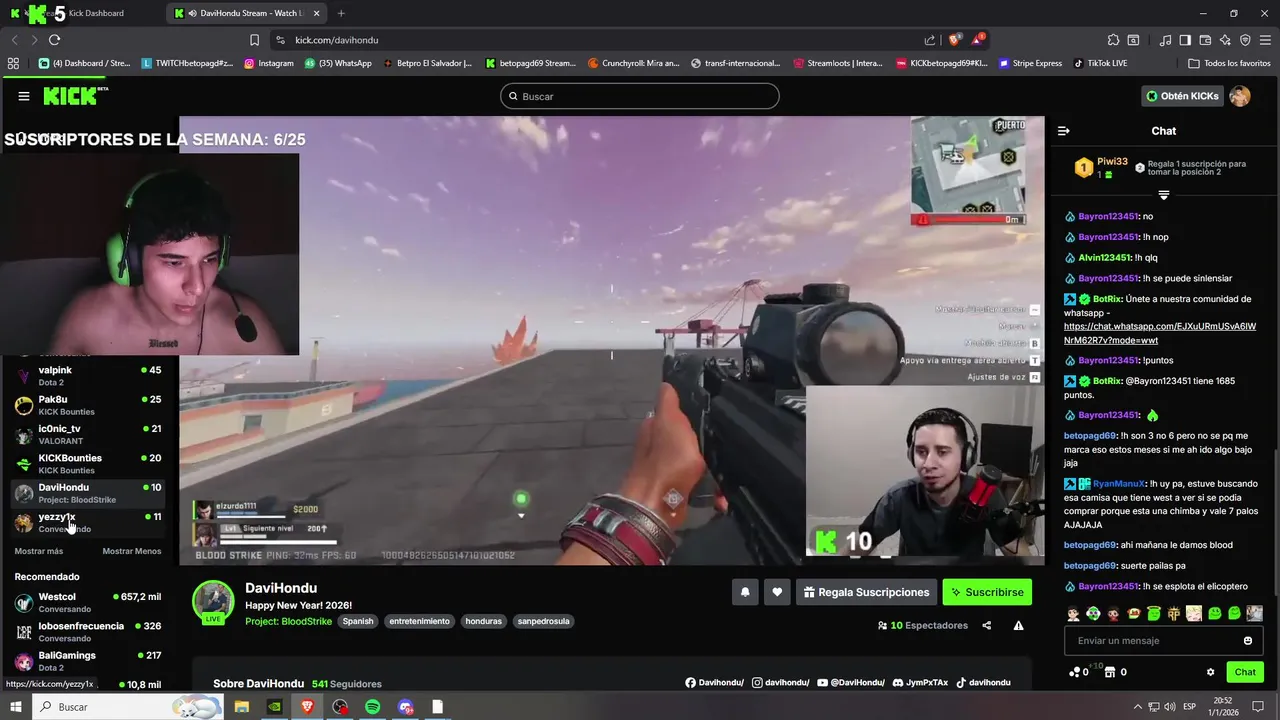Open browser extensions puzzle icon
1280x720 pixels.
point(1113,40)
